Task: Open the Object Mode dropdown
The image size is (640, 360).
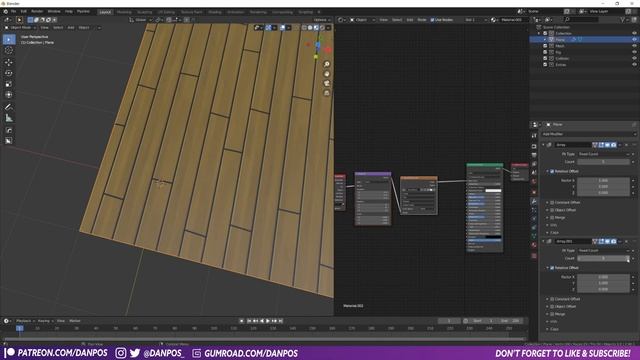Action: (20, 28)
